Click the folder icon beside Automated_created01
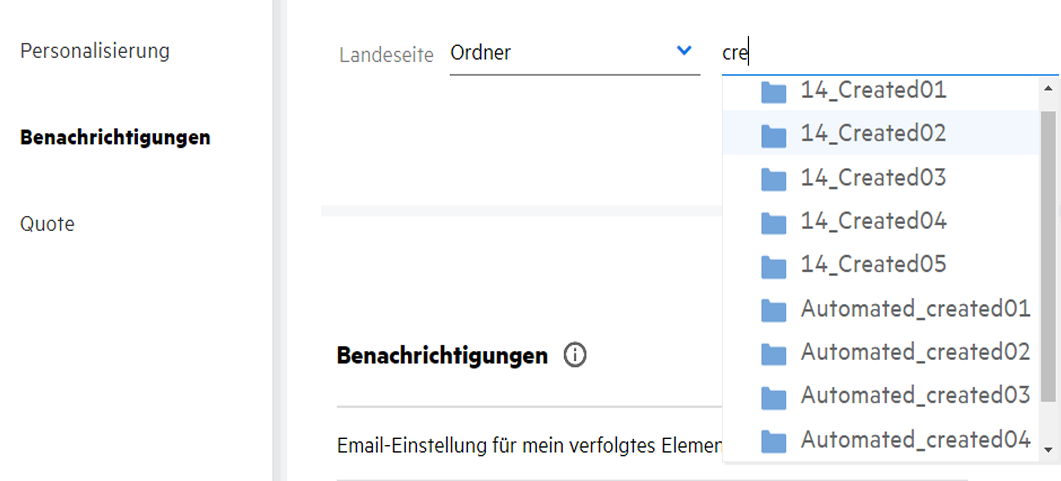This screenshot has height=481, width=1061. pos(773,310)
